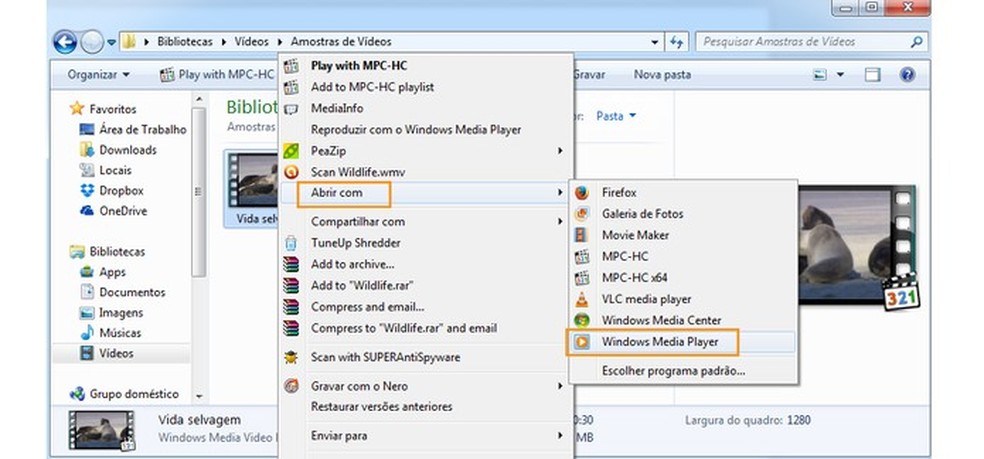
Task: Click the Add to MPC-HC playlist icon
Action: click(291, 87)
